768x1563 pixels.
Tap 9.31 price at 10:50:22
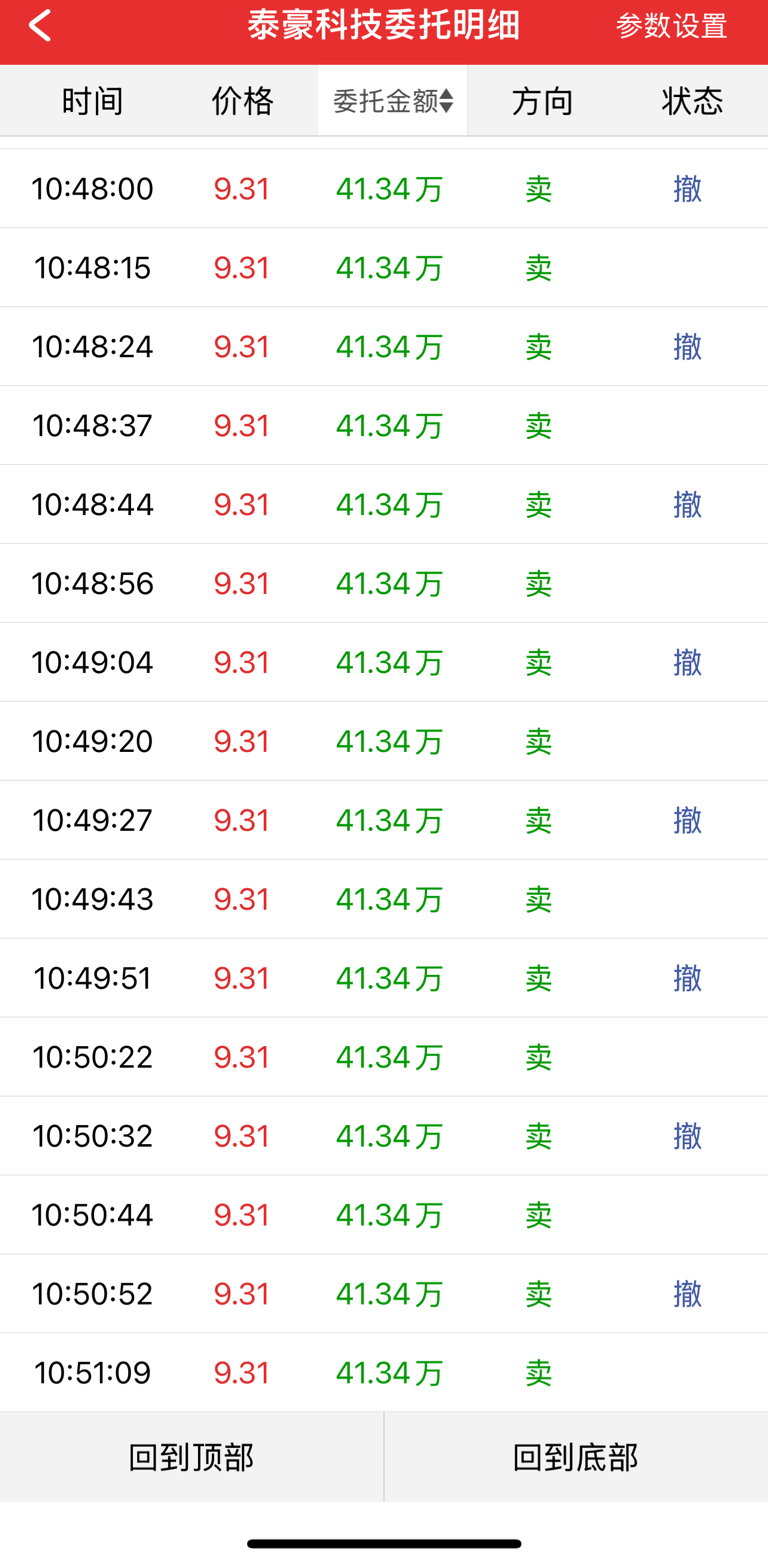(x=242, y=1057)
